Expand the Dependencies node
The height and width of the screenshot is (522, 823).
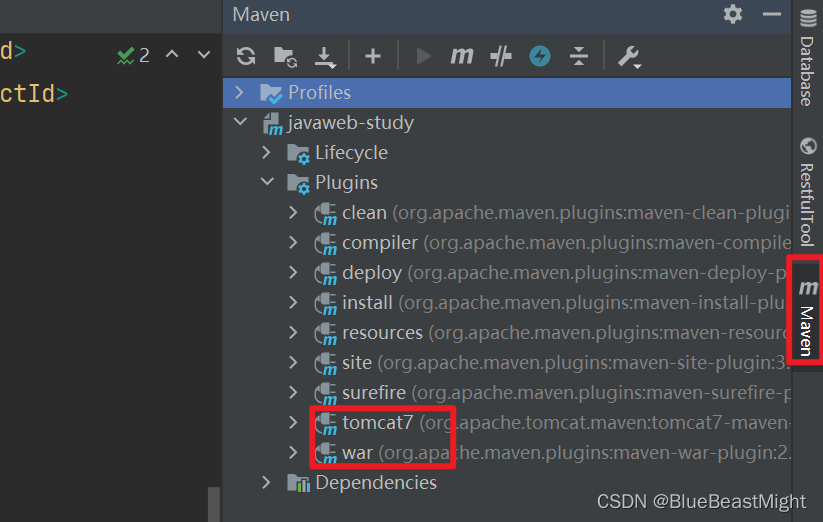[266, 482]
